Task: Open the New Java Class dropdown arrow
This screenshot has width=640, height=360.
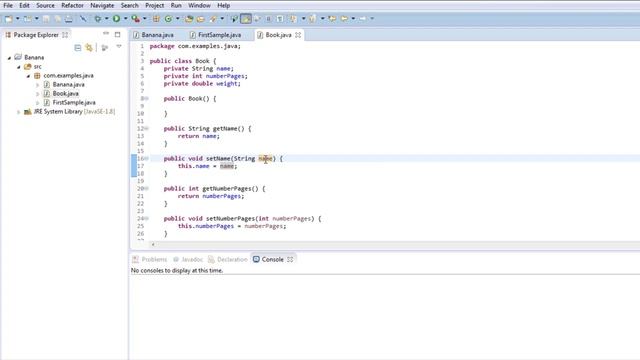Action: (178, 19)
